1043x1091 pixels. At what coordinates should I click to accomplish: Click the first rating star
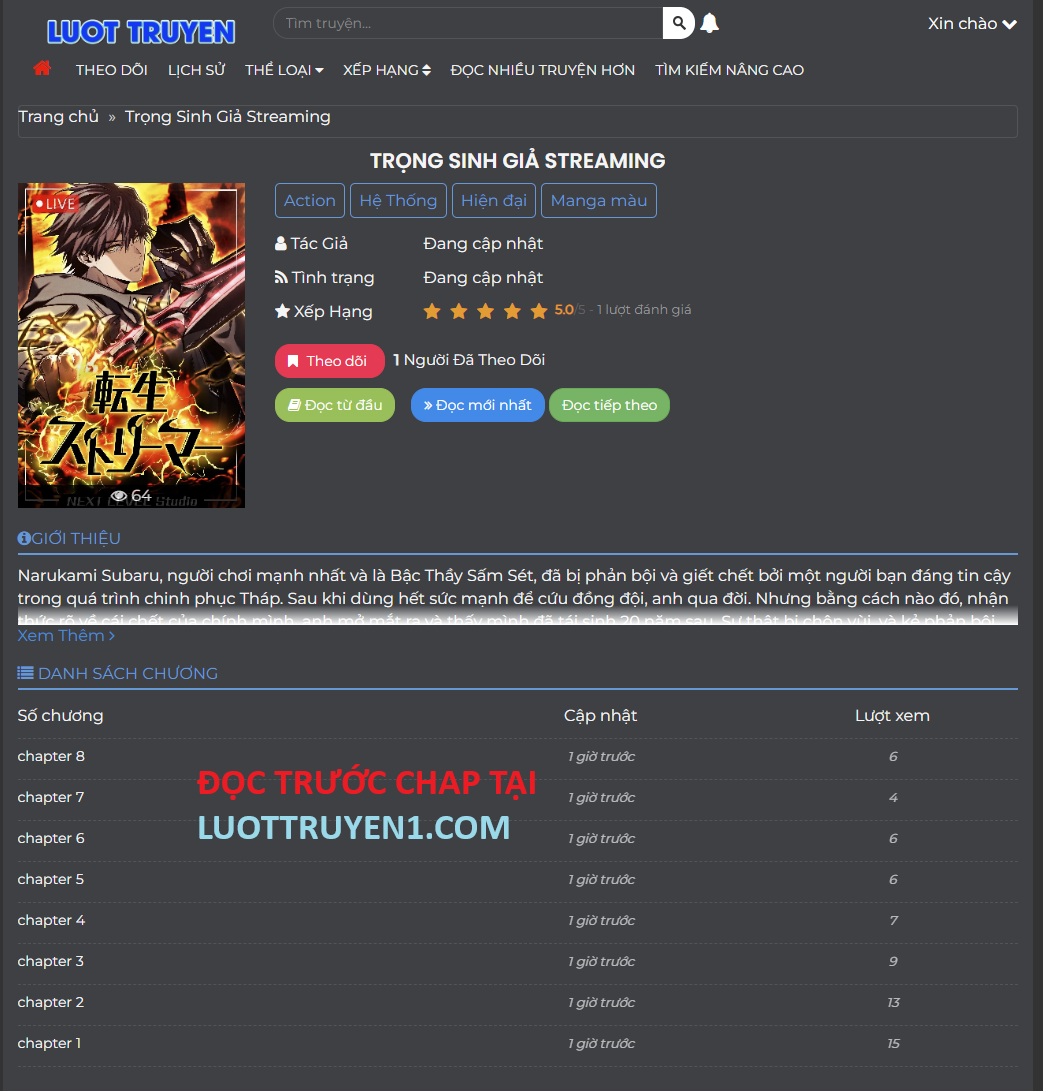(x=432, y=311)
